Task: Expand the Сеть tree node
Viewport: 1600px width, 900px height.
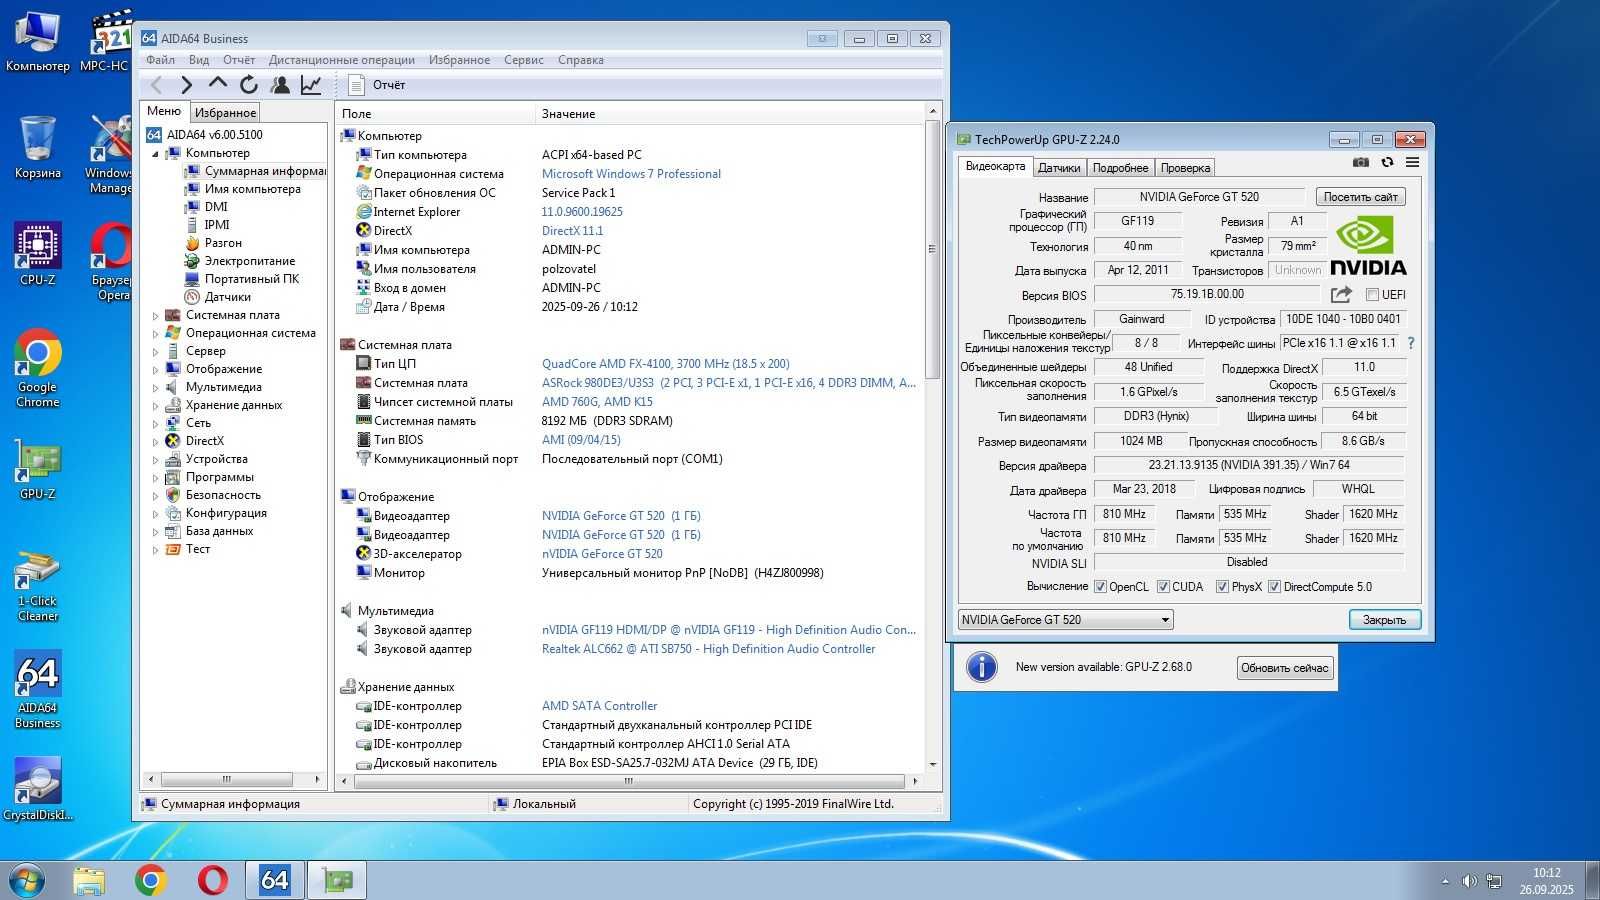Action: [x=155, y=424]
